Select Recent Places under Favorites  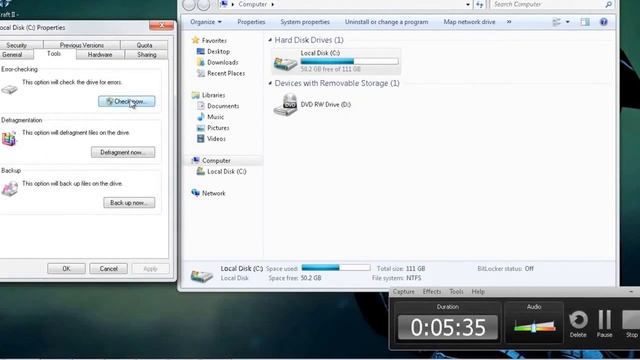226,73
